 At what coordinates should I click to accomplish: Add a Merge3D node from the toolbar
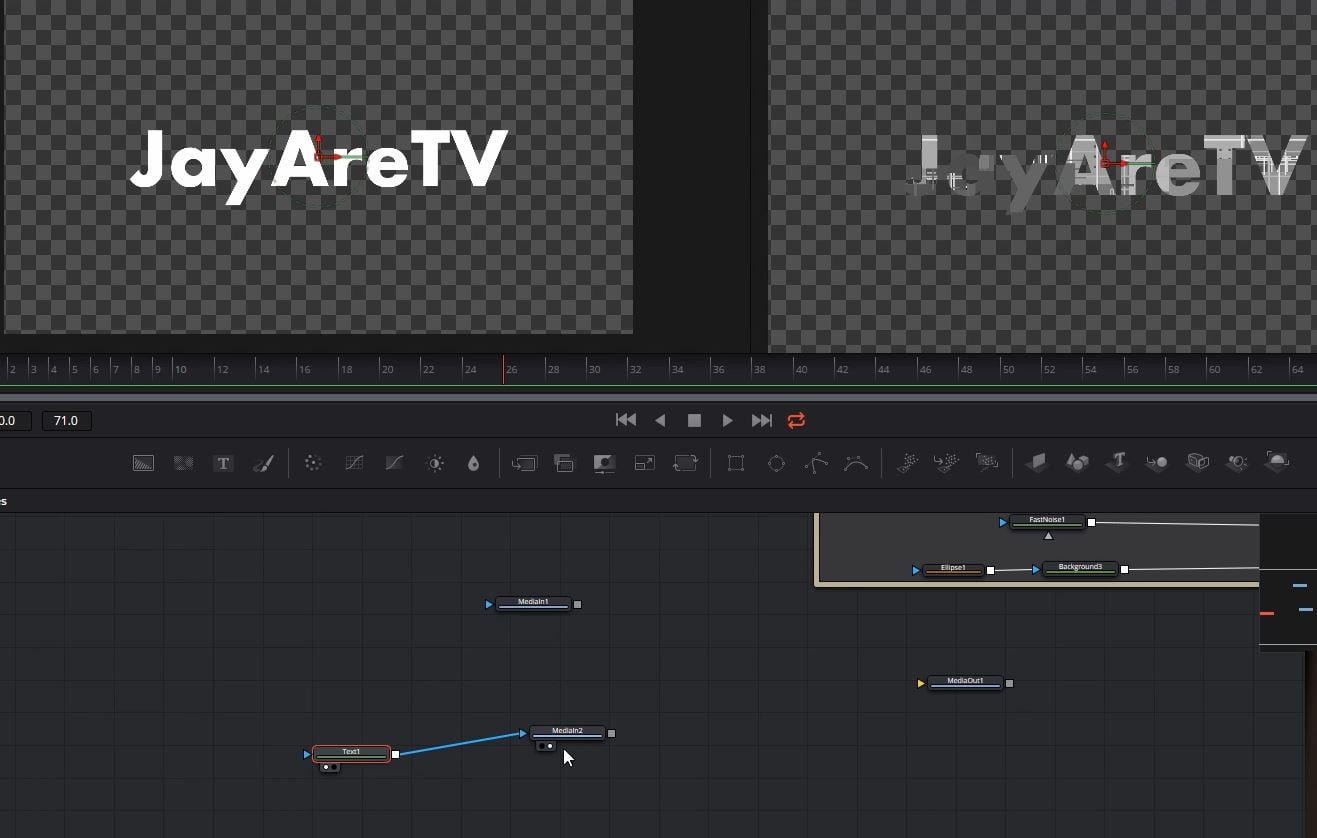1157,463
